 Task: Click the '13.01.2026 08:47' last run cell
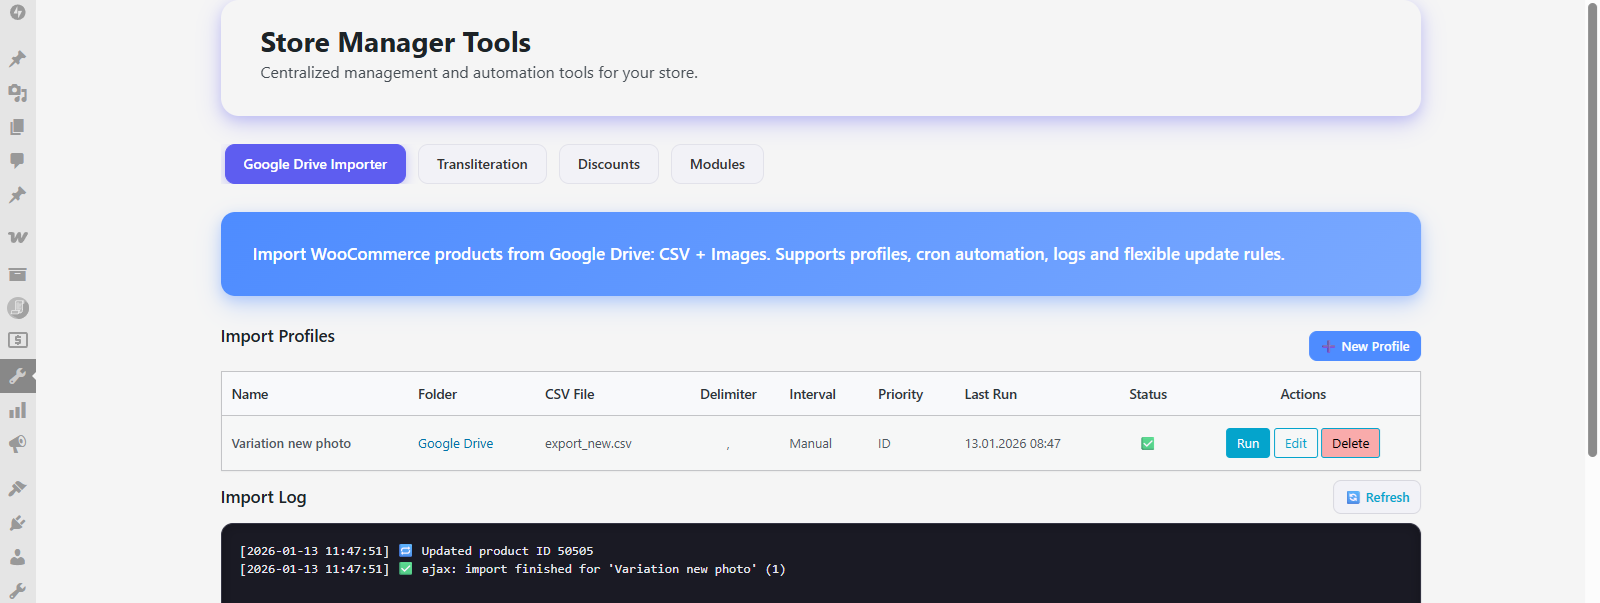click(x=1013, y=444)
